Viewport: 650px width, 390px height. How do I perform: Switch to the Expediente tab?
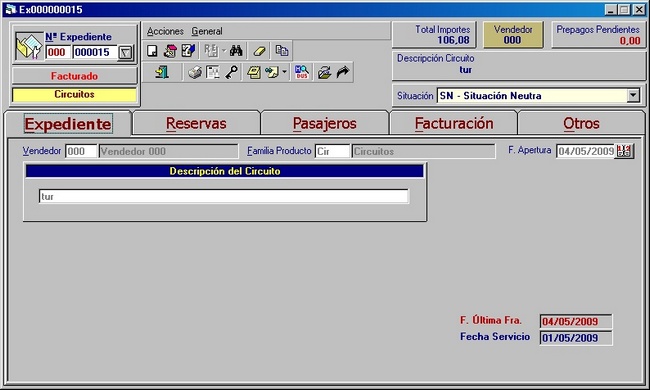[x=68, y=124]
